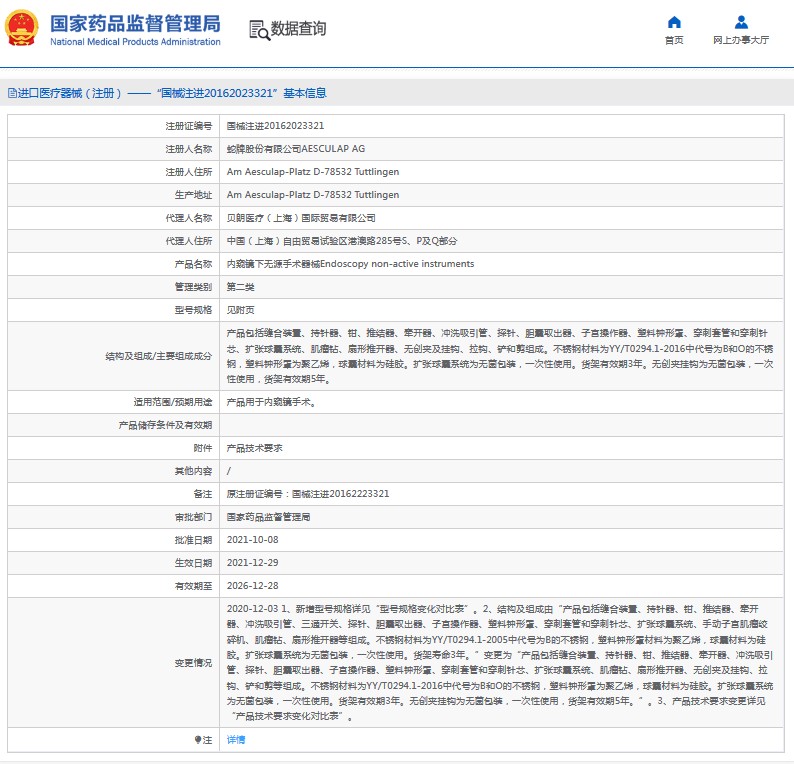794x764 pixels.
Task: Click the 注册人住所 address value
Action: click(313, 172)
